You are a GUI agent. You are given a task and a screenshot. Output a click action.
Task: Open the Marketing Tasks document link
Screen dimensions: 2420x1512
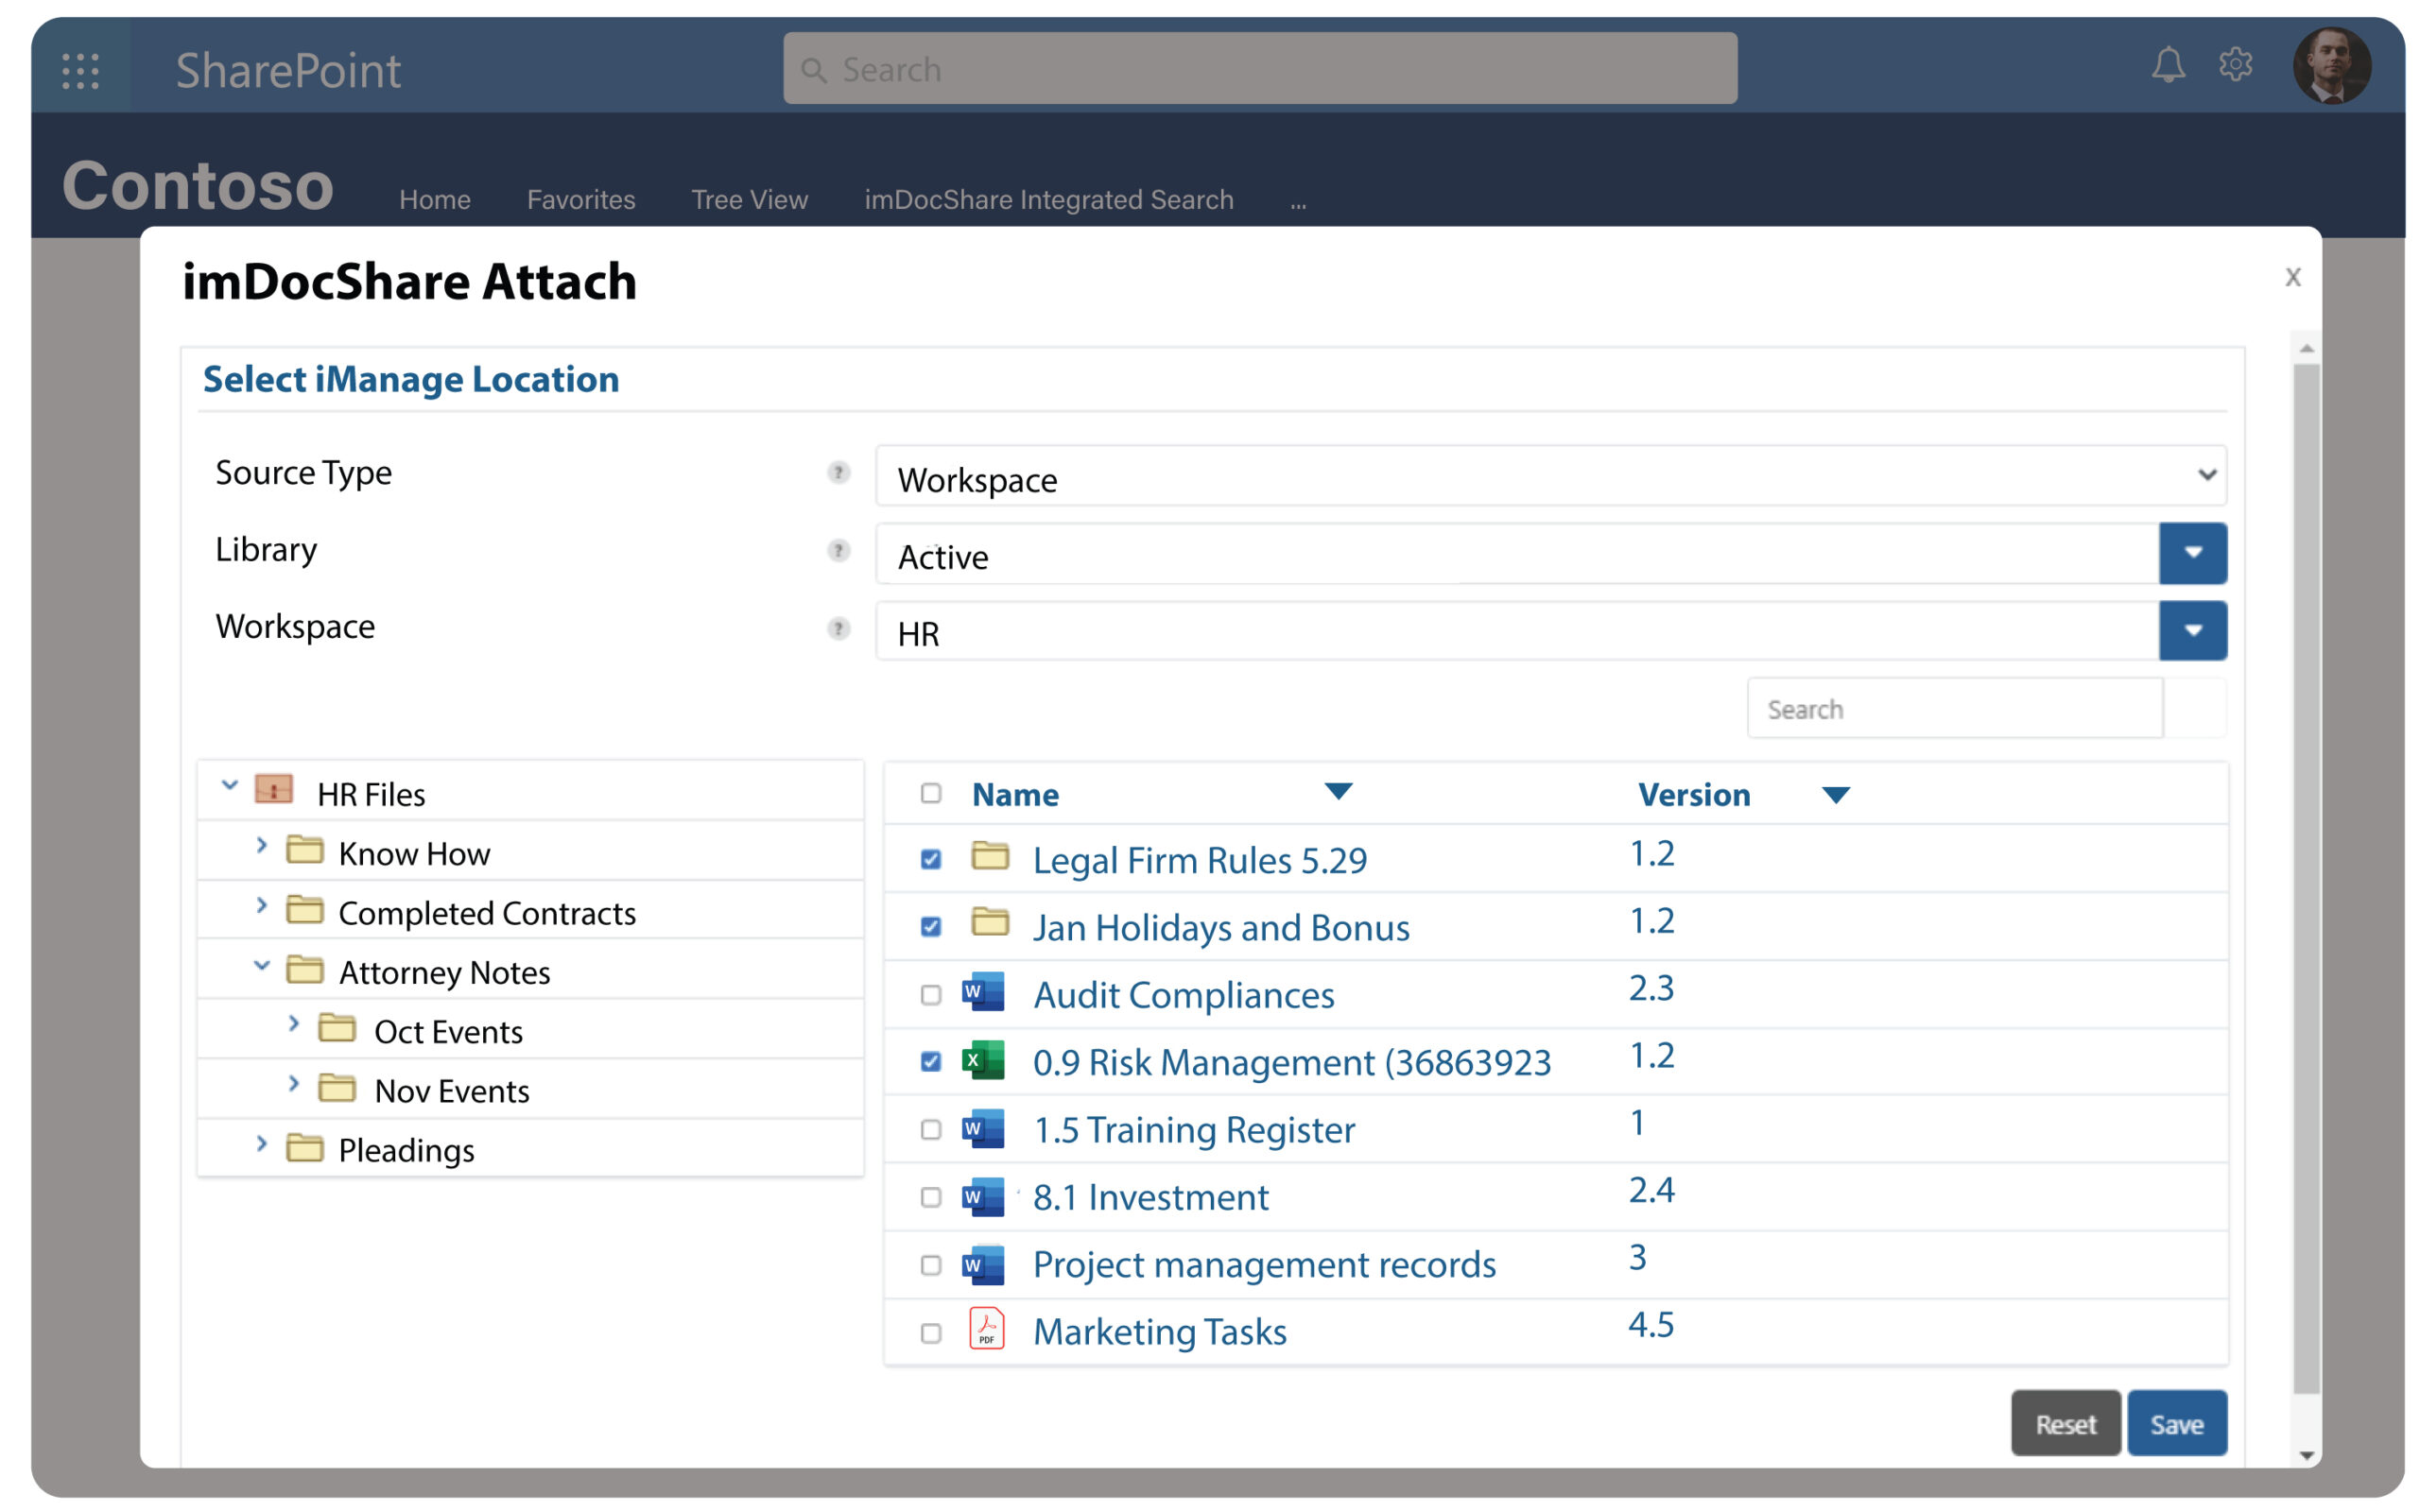(x=1159, y=1332)
